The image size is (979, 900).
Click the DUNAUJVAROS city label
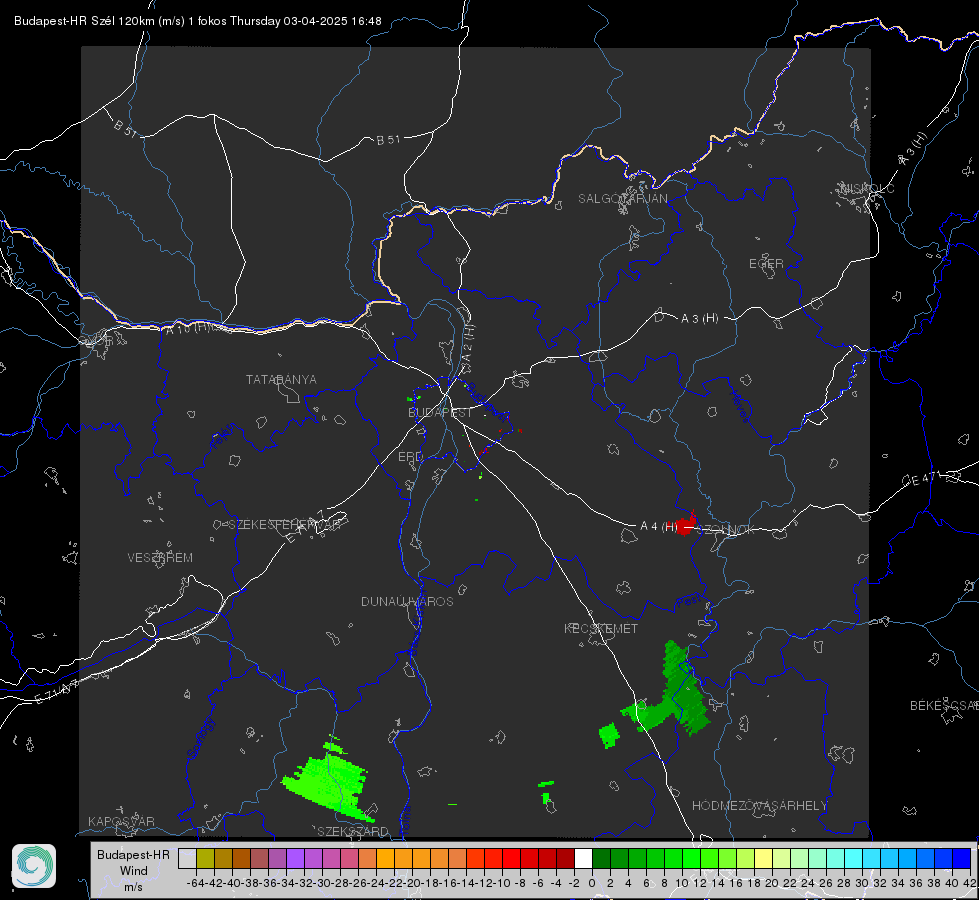coord(407,601)
